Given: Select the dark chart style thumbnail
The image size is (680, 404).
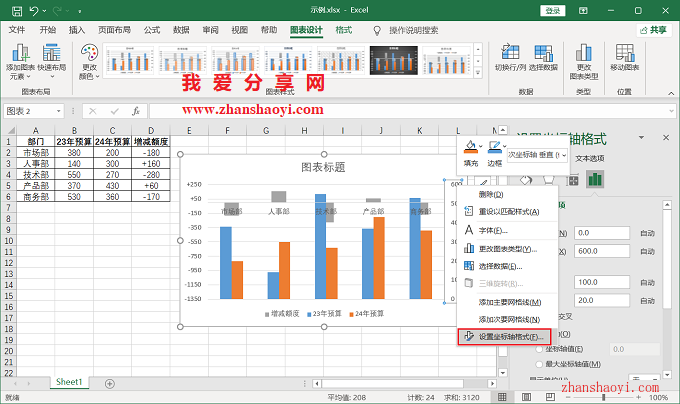Looking at the screenshot, I should coord(393,60).
